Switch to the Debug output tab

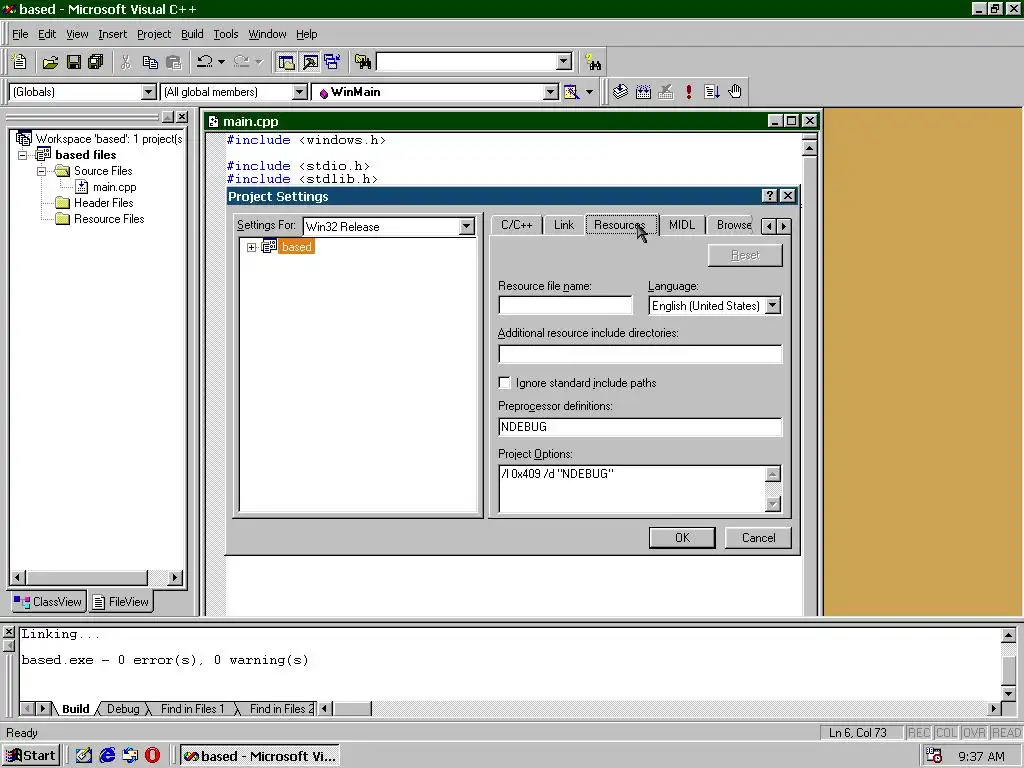[x=123, y=709]
